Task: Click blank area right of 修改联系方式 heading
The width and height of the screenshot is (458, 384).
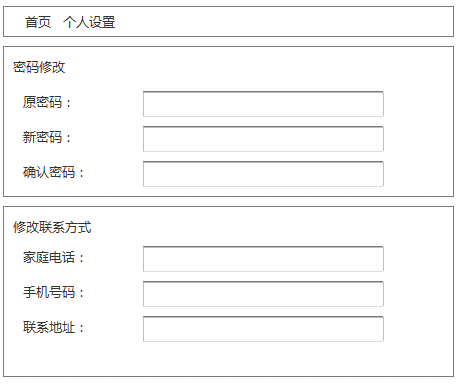Action: [x=270, y=227]
